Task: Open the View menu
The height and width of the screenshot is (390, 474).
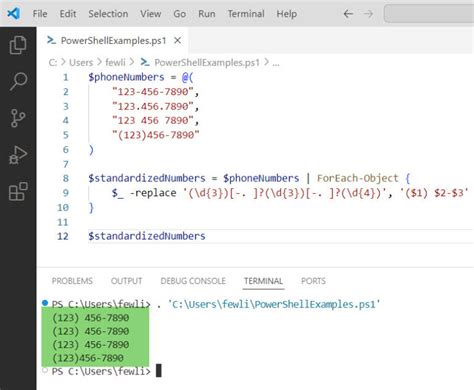Action: pyautogui.click(x=150, y=14)
